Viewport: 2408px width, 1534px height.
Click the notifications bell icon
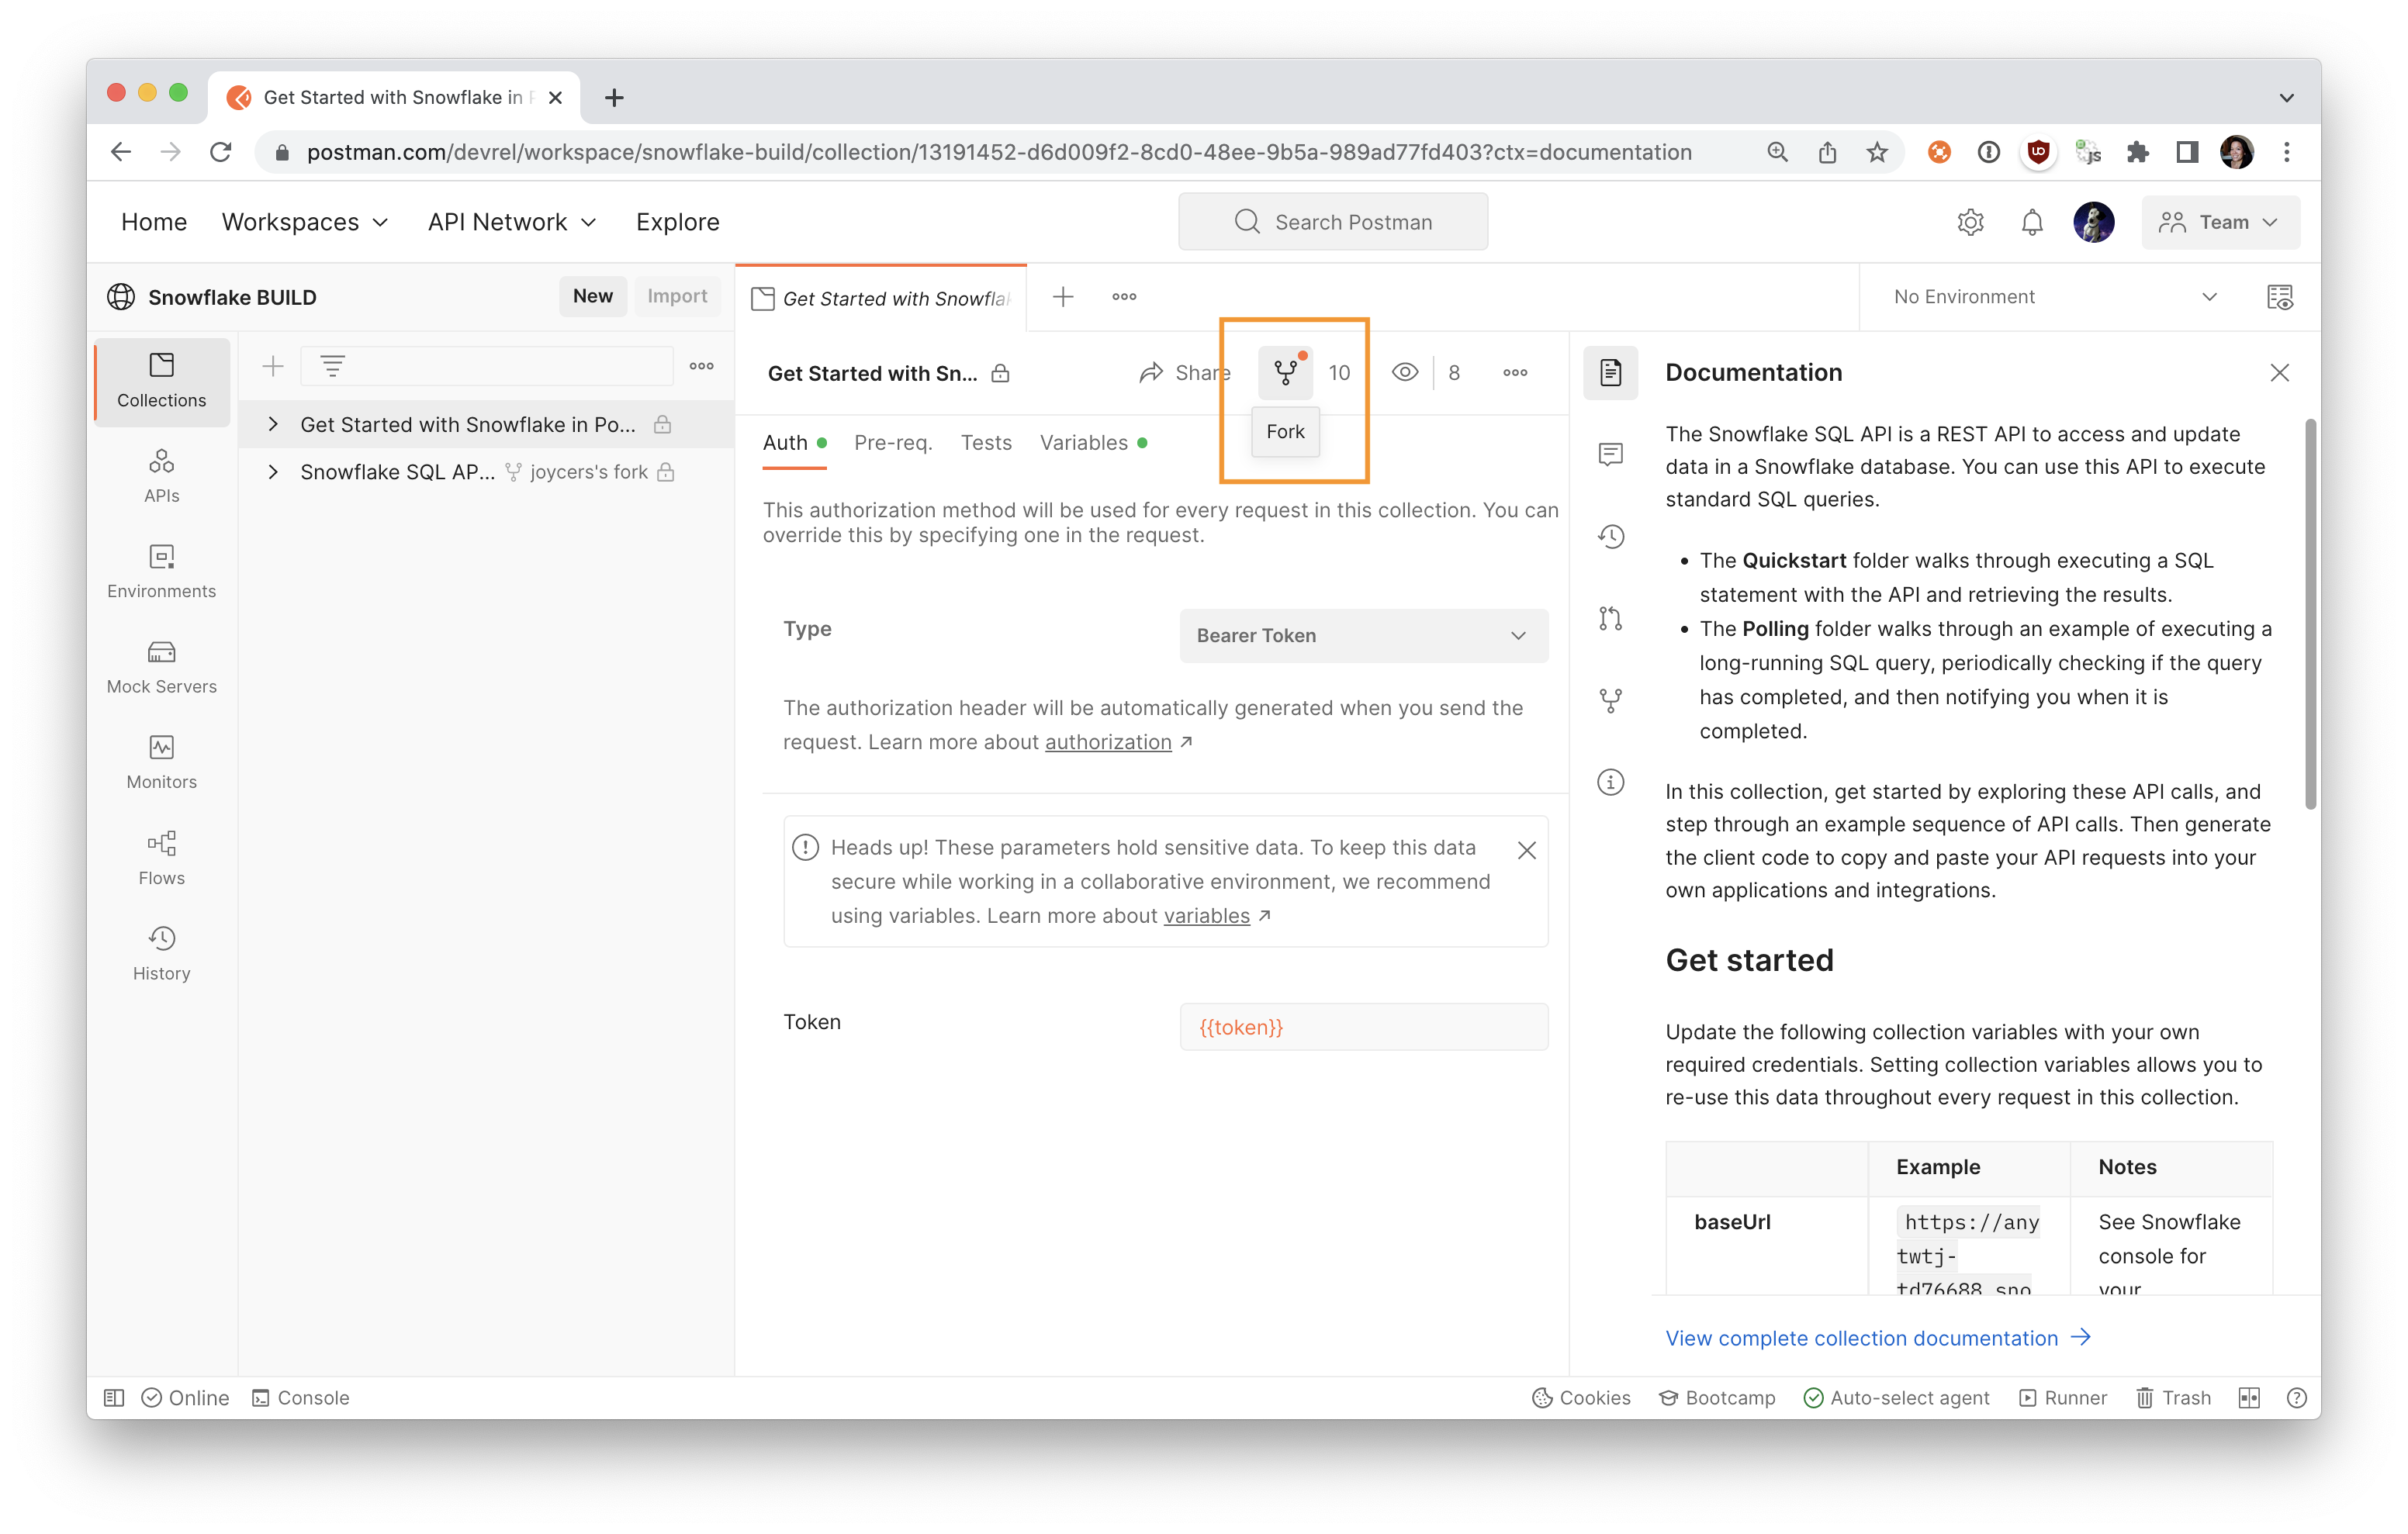tap(2031, 222)
